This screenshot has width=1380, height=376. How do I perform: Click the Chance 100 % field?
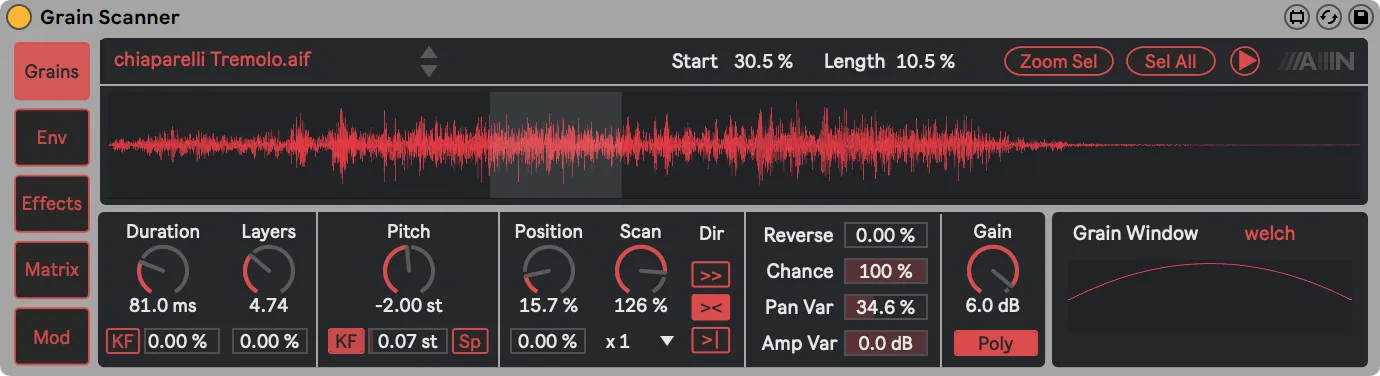click(886, 271)
